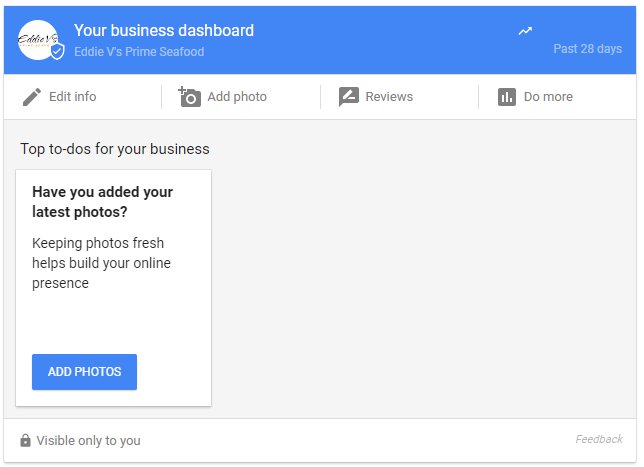Click the Visible only to you text

(88, 441)
